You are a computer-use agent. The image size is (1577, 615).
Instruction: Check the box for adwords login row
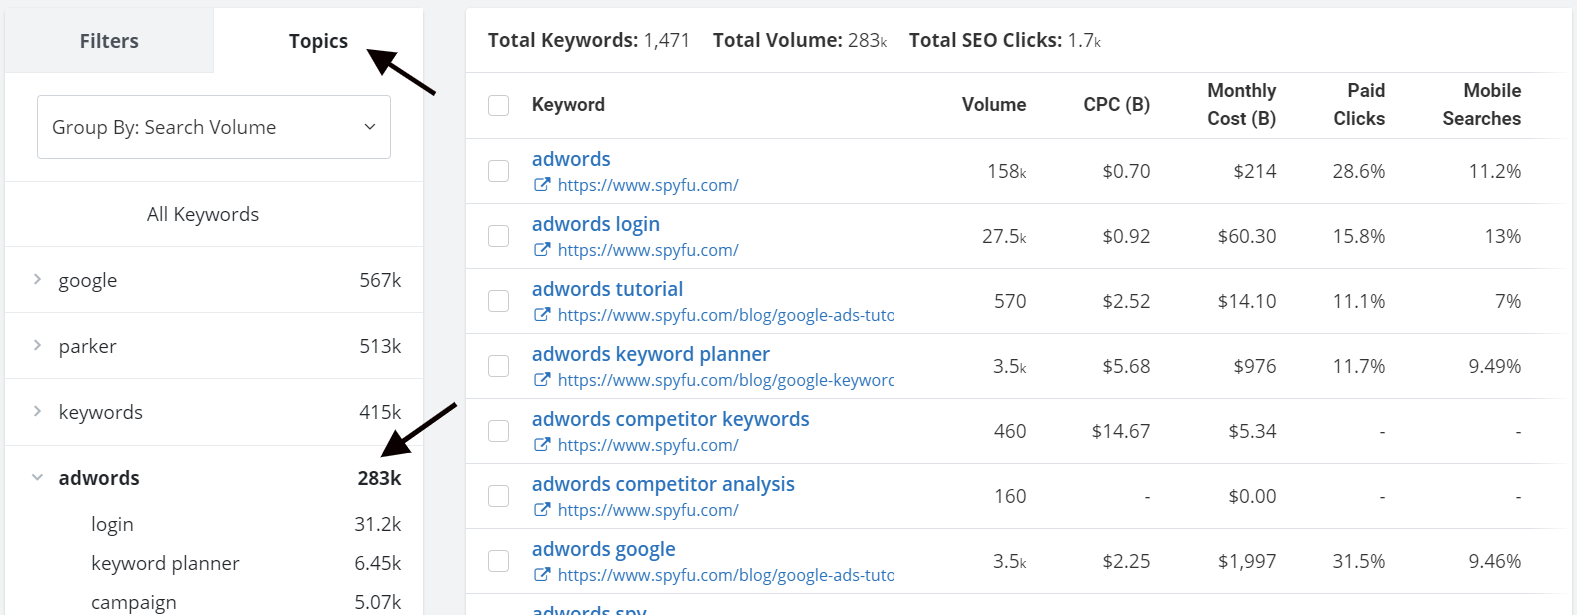pos(498,236)
